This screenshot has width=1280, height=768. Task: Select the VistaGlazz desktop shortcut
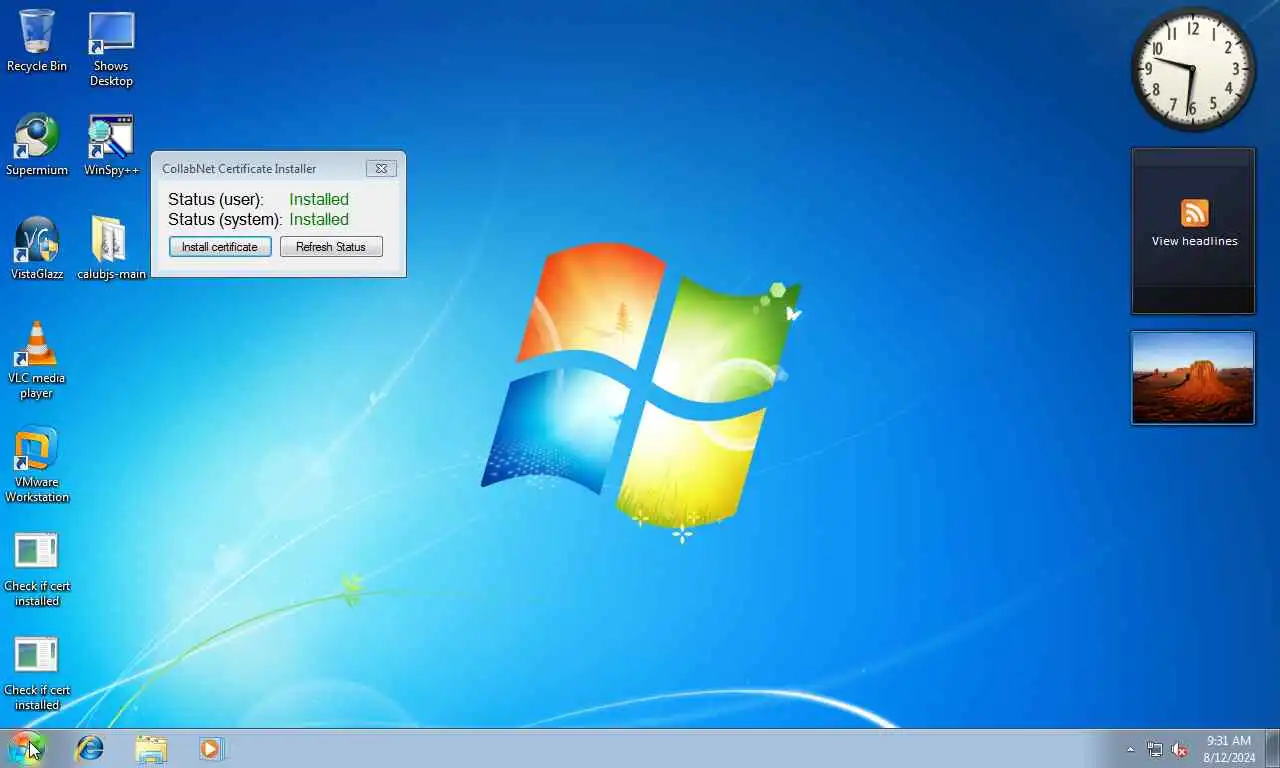[x=37, y=248]
